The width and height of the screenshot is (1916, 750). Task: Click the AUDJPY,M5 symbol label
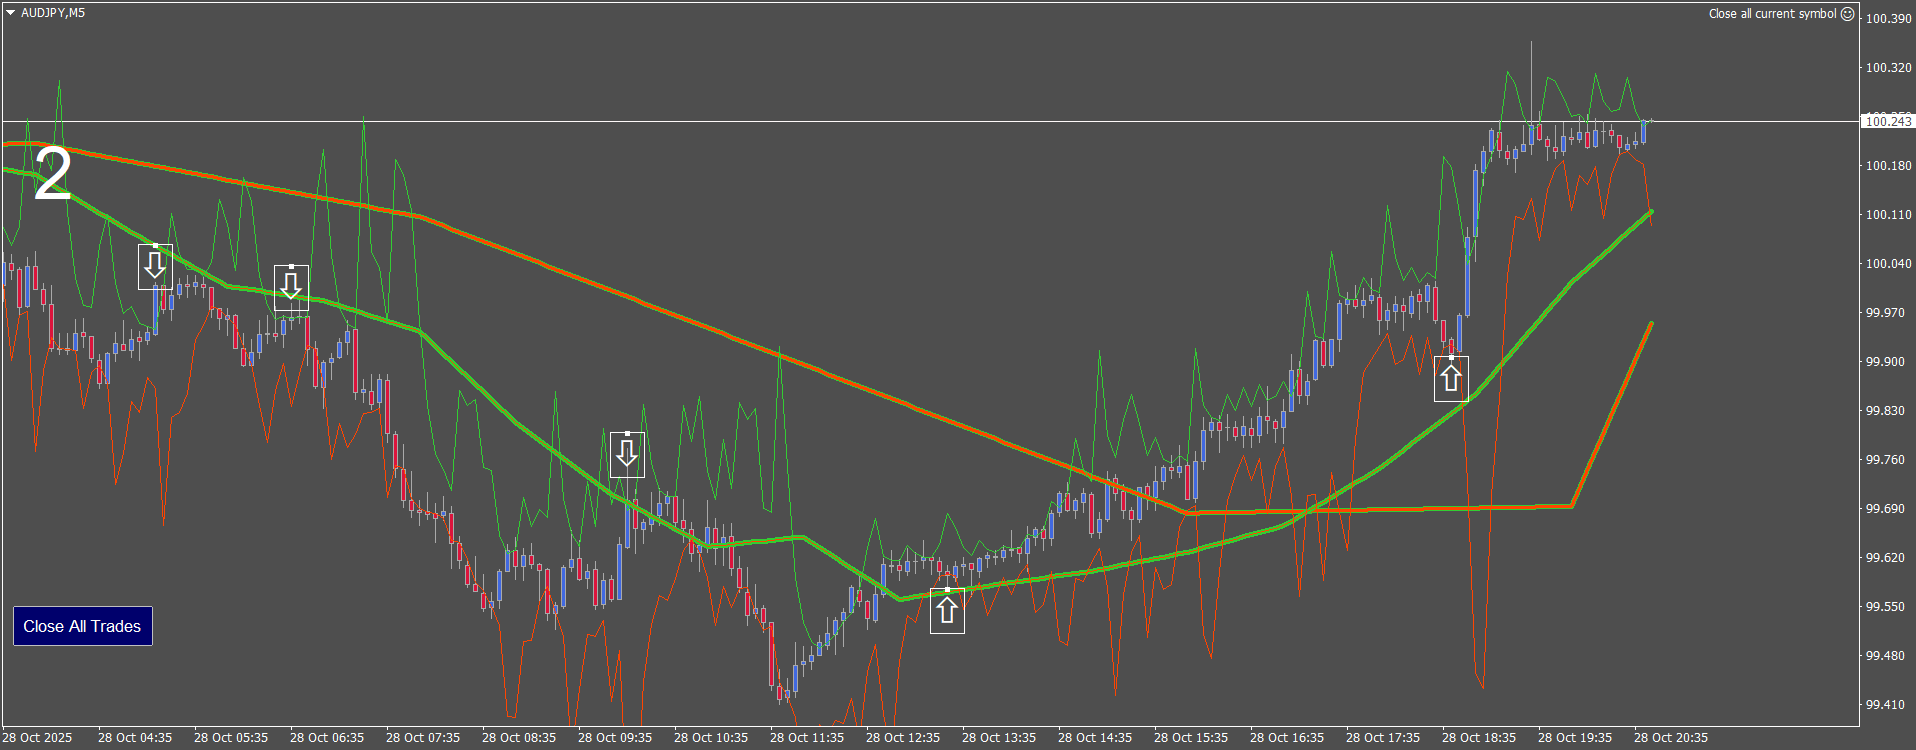(53, 13)
